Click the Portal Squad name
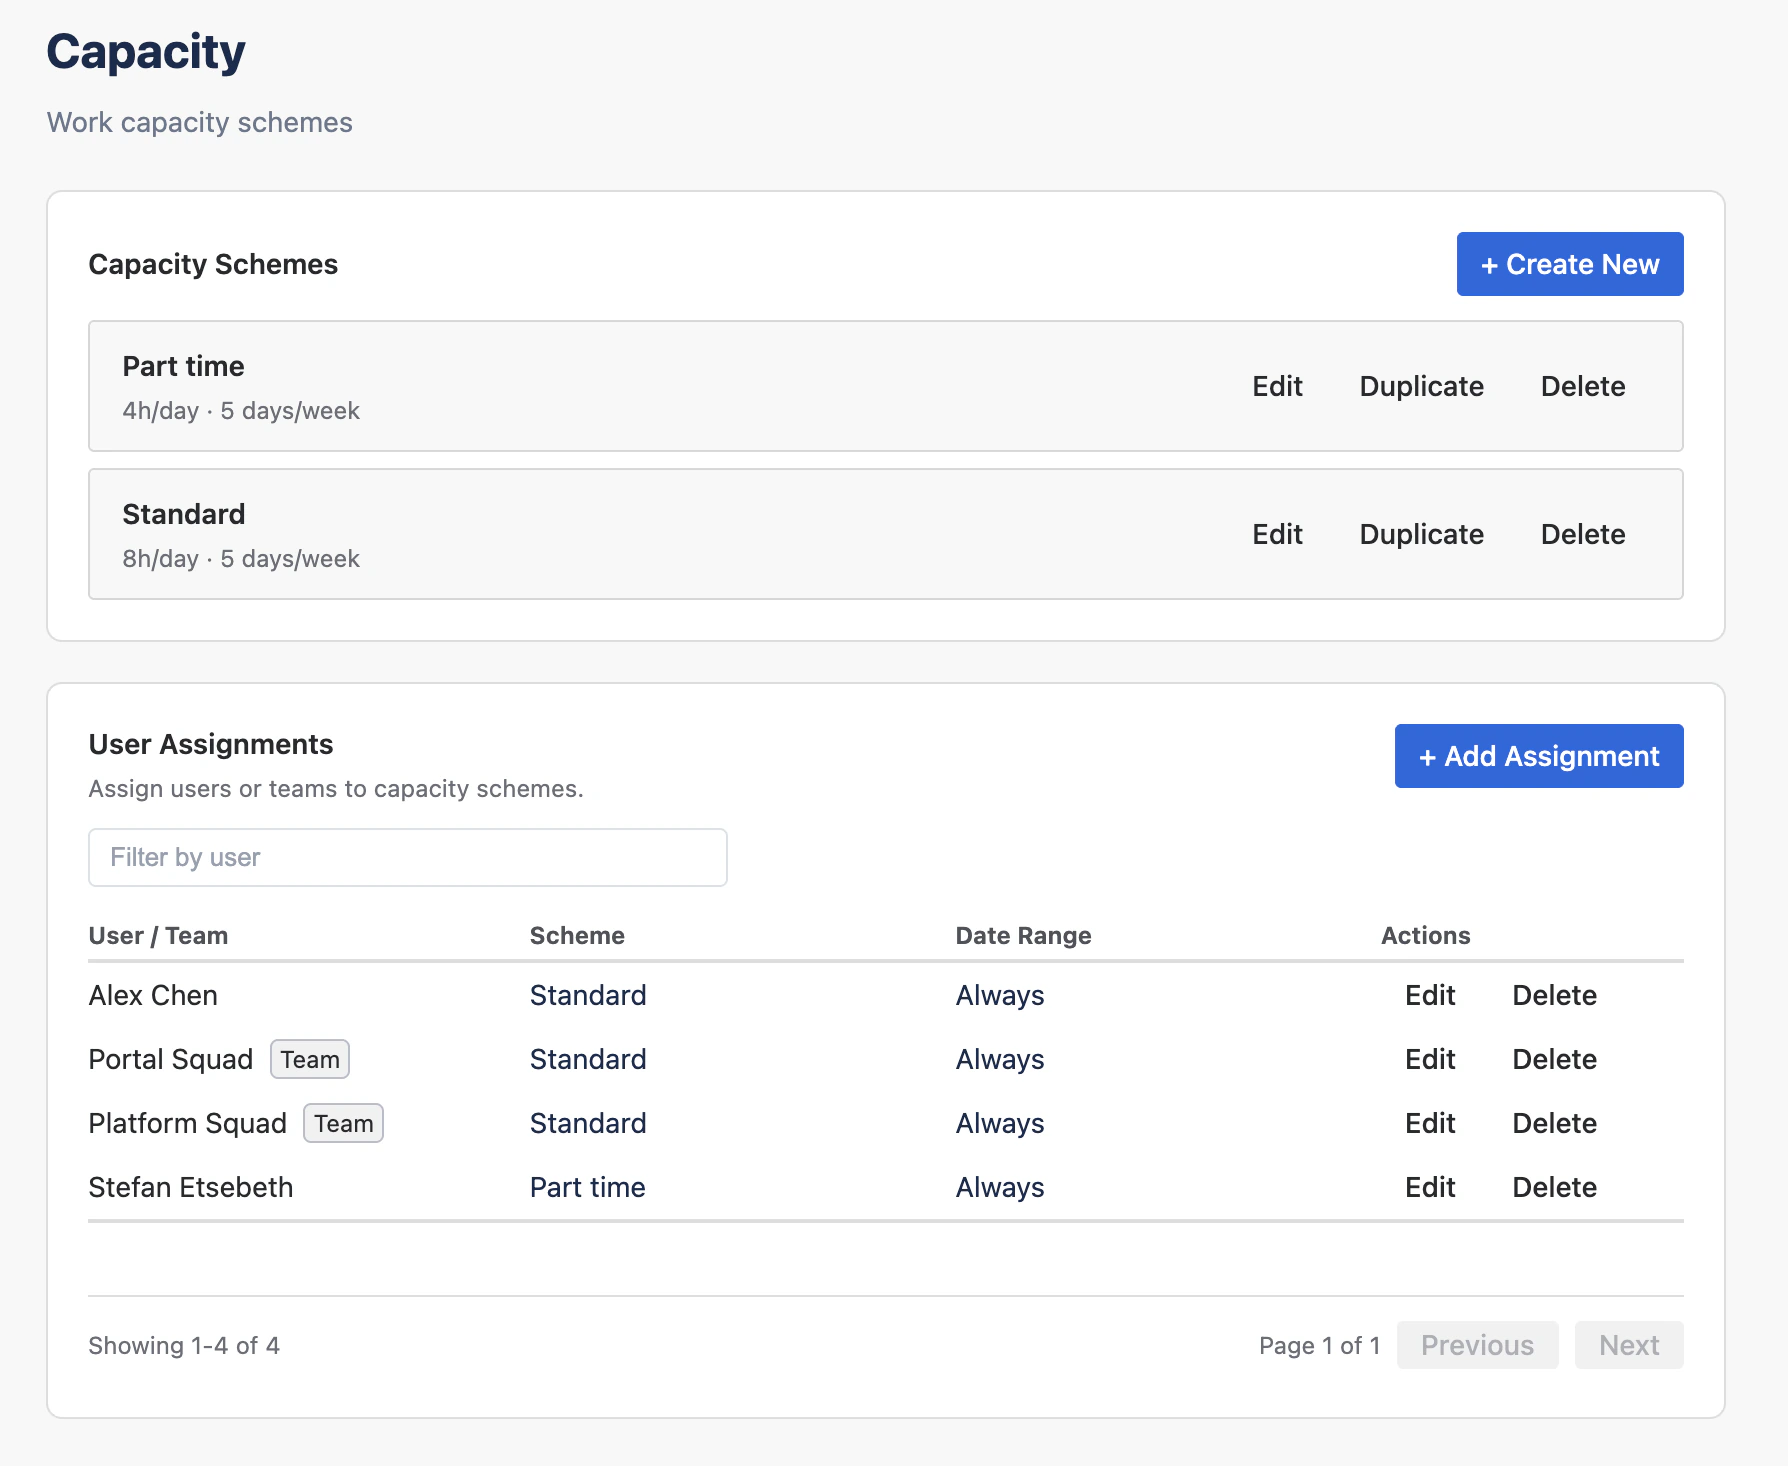Screen dimensions: 1788x1466 tap(171, 1059)
